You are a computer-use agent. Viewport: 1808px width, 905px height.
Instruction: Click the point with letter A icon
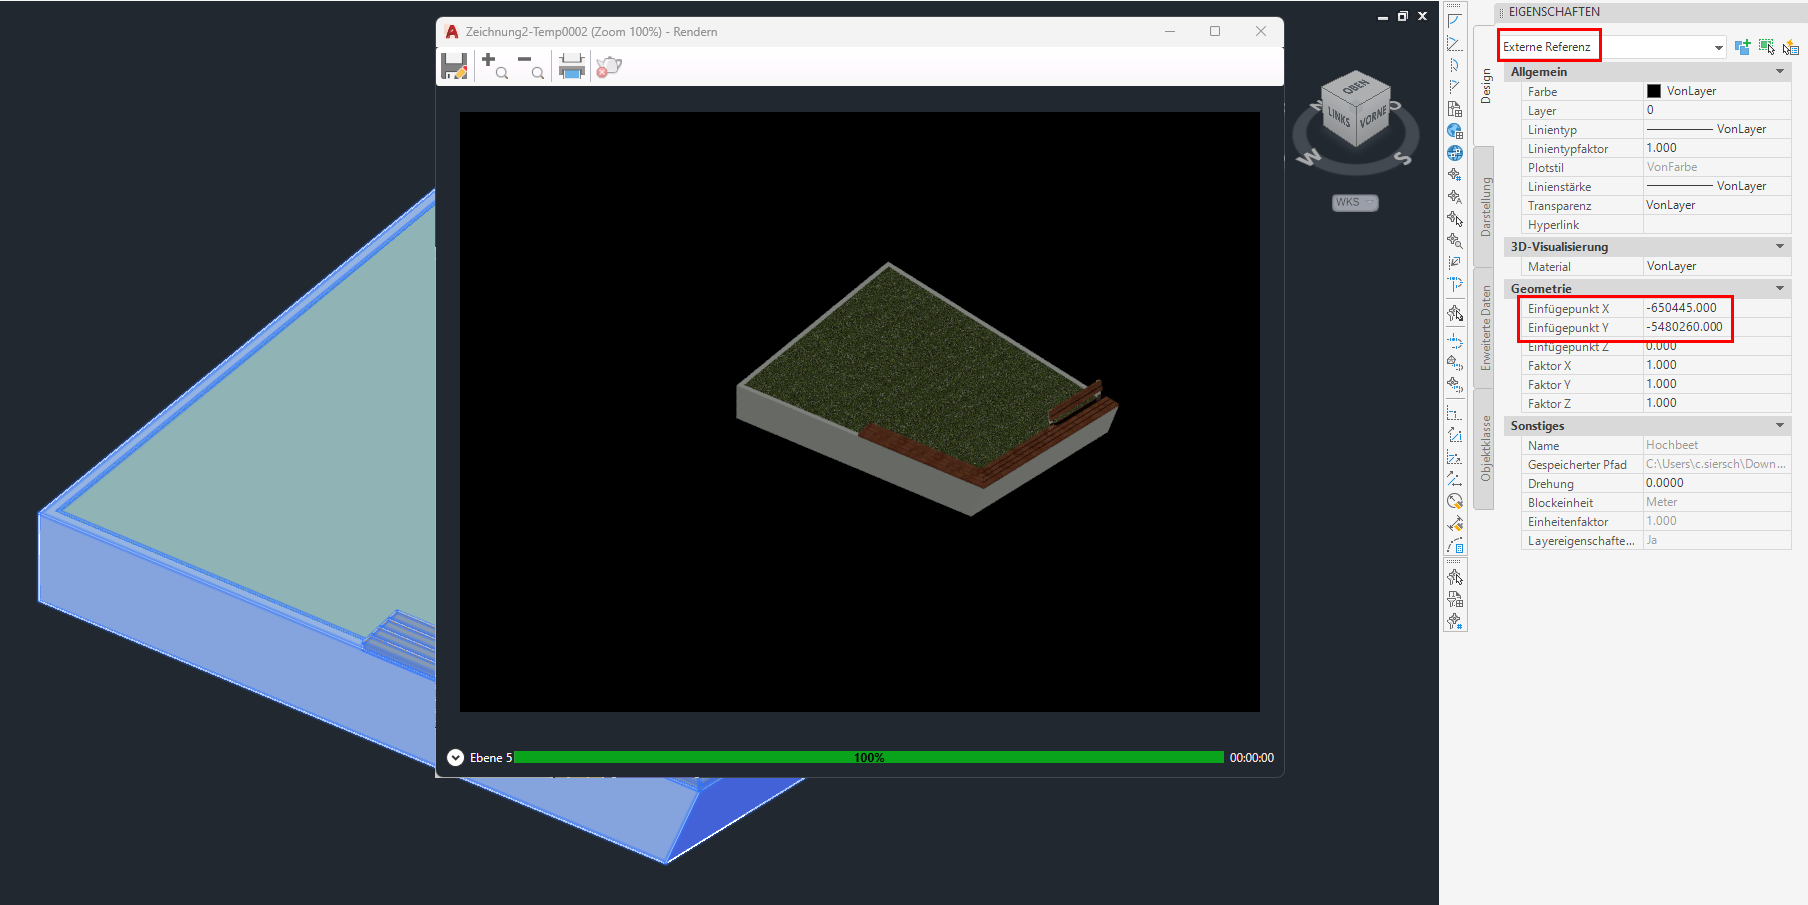coord(1455,197)
